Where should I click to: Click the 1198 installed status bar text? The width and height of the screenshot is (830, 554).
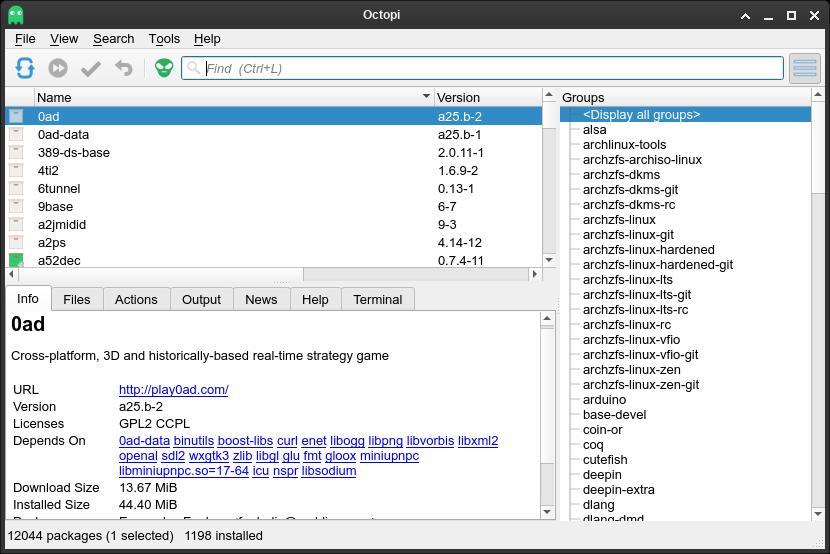223,535
